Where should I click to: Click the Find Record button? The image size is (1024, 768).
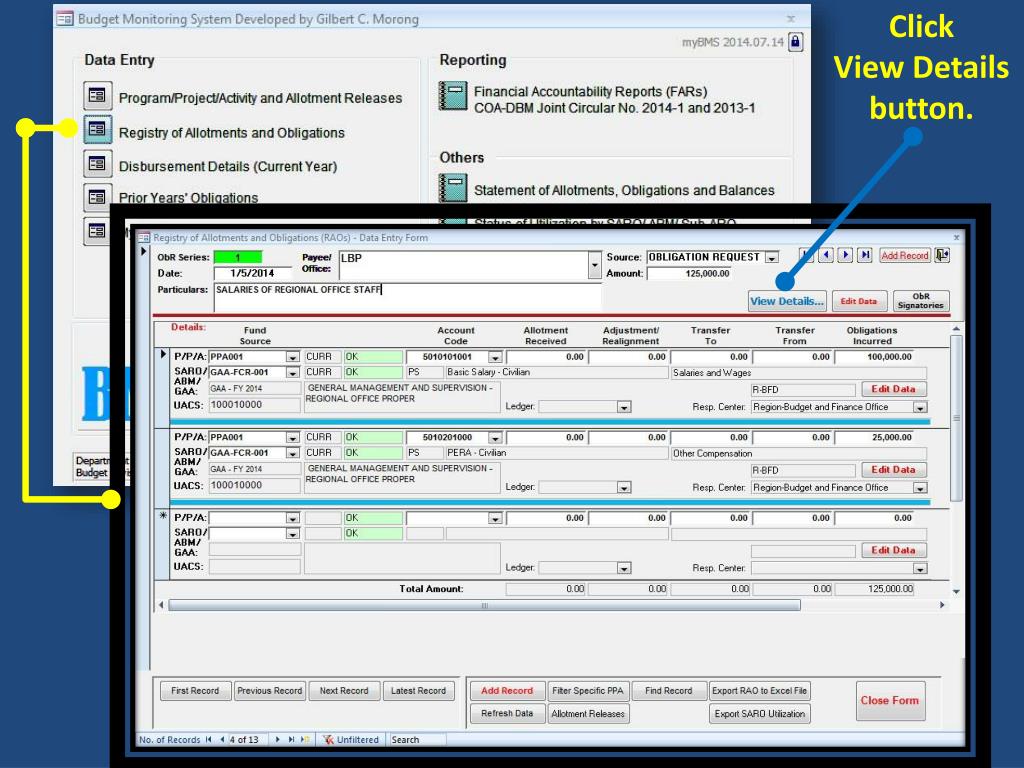tap(669, 690)
